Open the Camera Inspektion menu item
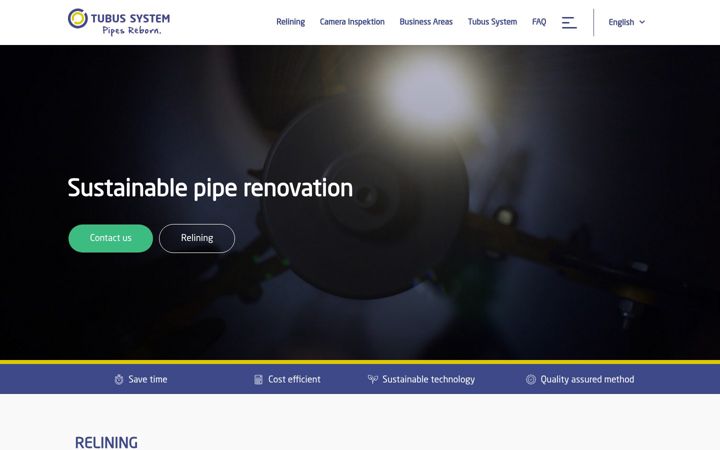Viewport: 720px width, 450px height. click(x=352, y=22)
